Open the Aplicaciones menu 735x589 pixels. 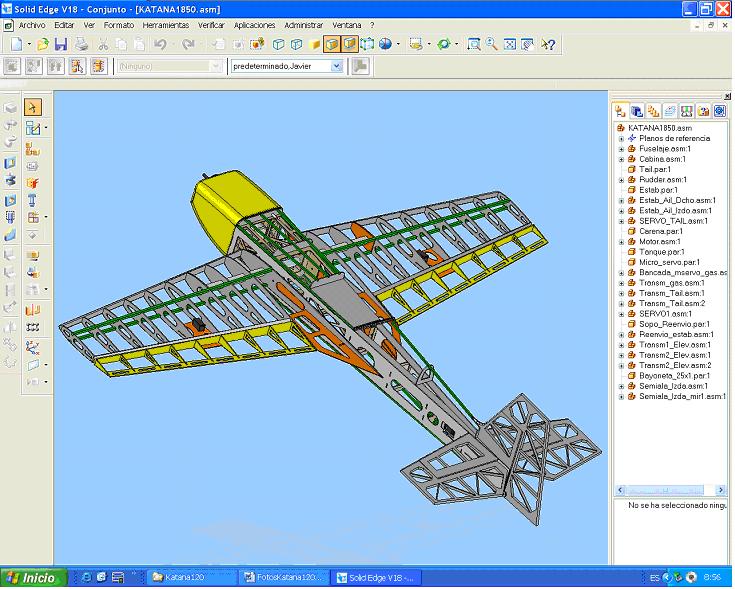254,24
